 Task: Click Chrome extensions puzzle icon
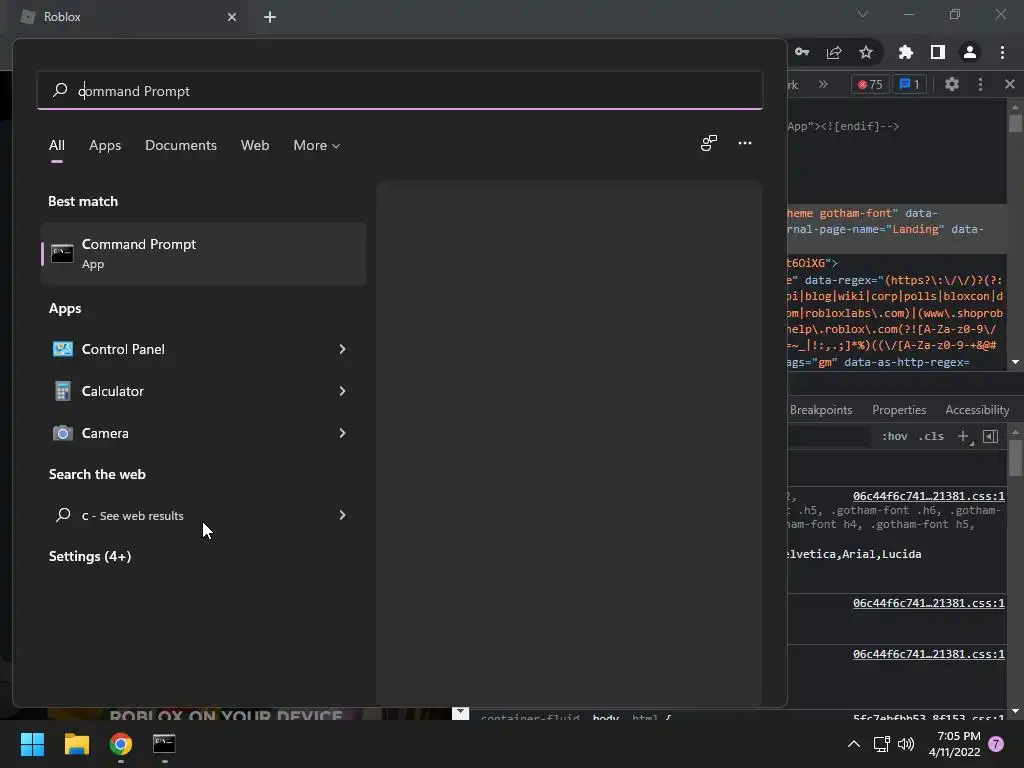coord(905,52)
